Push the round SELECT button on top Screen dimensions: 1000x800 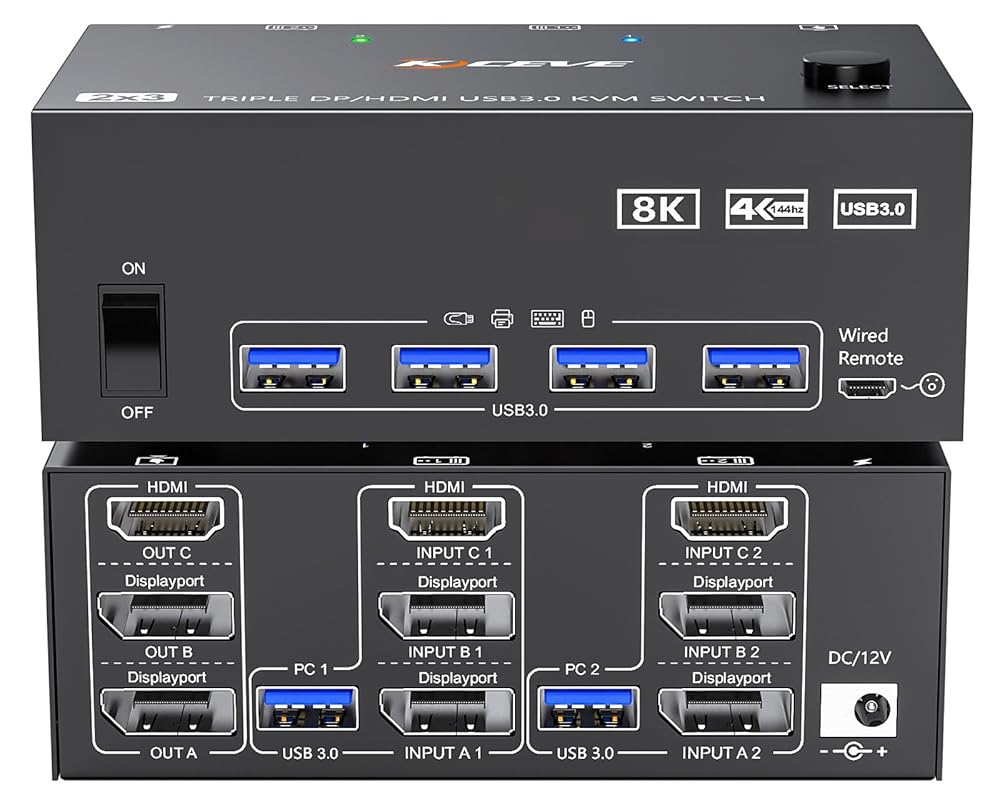846,69
